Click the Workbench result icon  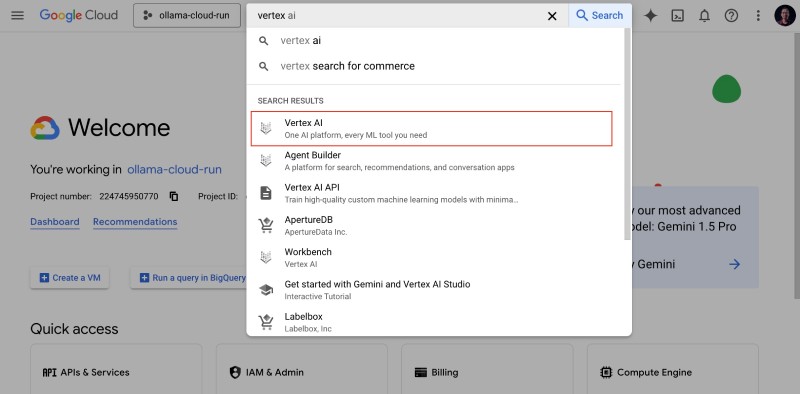tap(266, 258)
